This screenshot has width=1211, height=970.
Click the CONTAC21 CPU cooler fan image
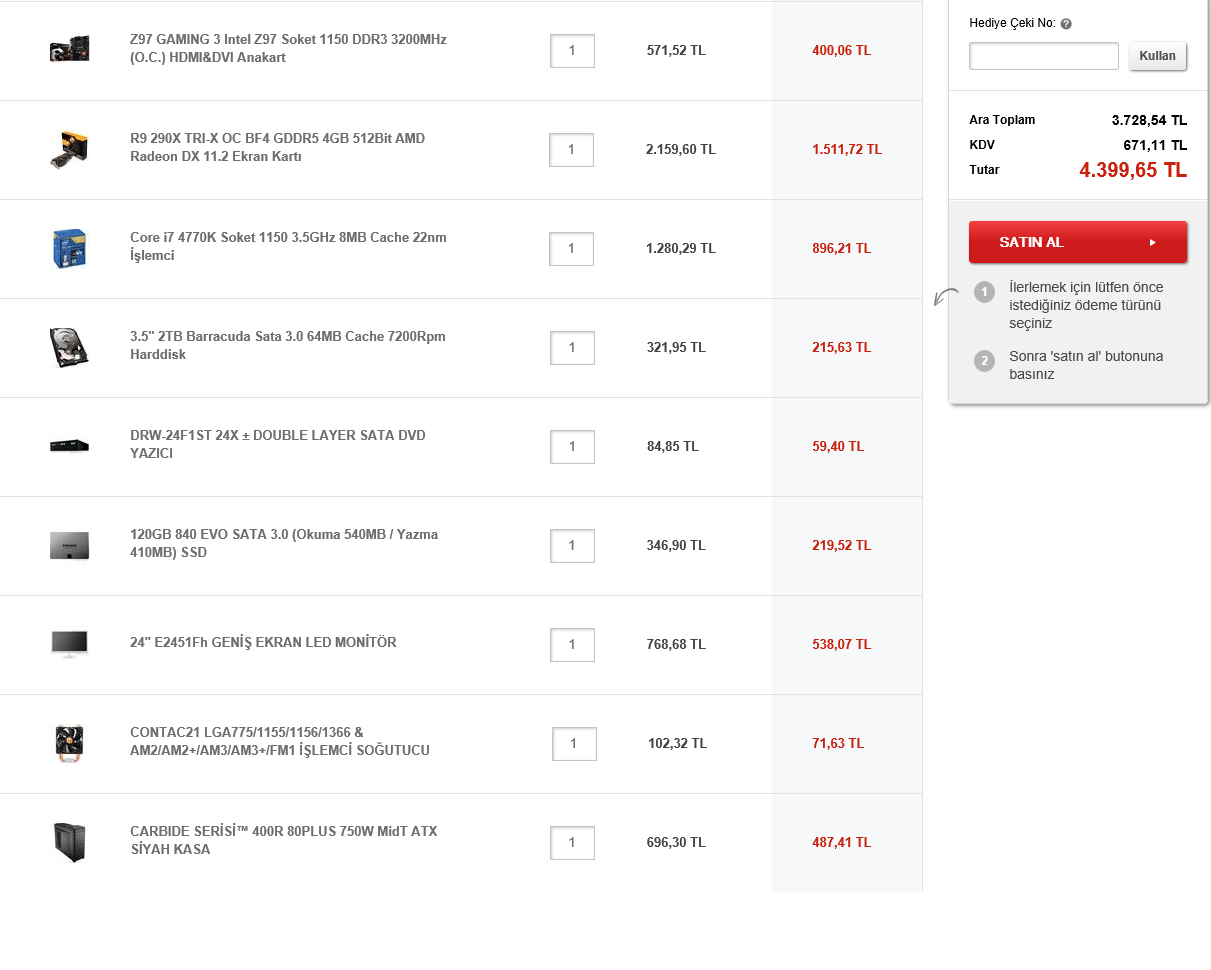pyautogui.click(x=69, y=744)
